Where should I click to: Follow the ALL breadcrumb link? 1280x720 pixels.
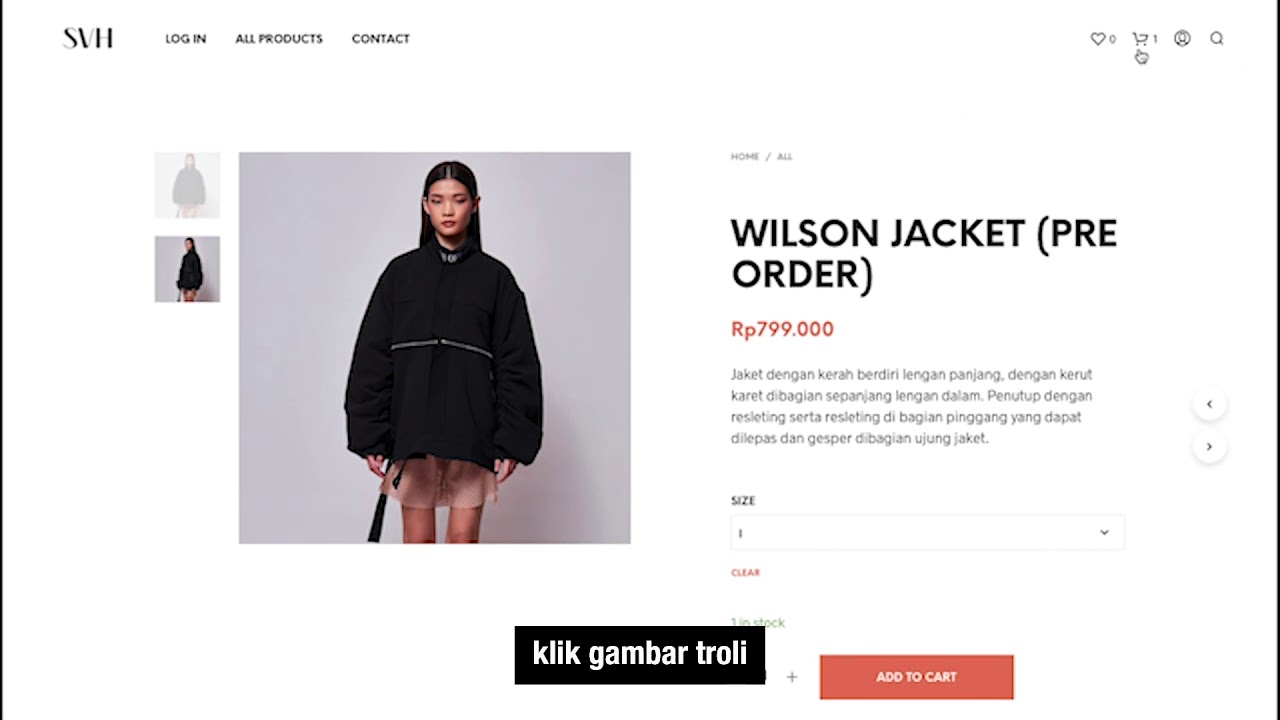point(784,157)
